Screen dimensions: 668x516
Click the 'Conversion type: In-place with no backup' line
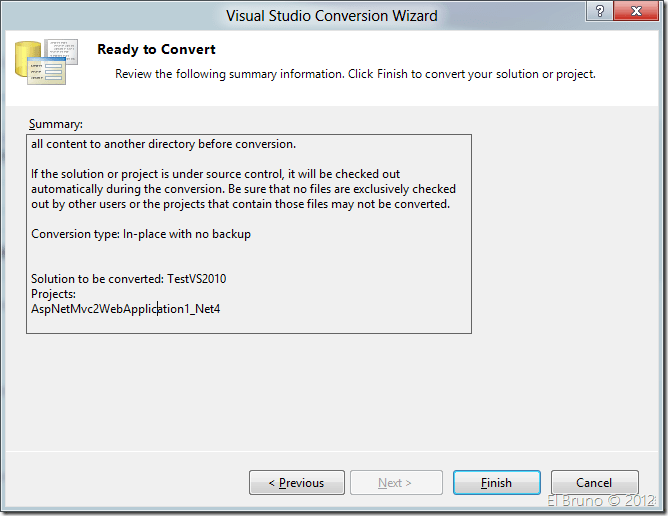[141, 234]
